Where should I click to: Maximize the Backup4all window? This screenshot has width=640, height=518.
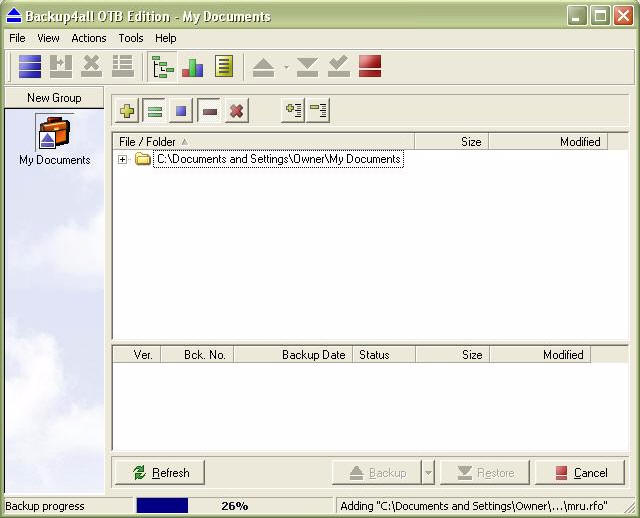[600, 16]
